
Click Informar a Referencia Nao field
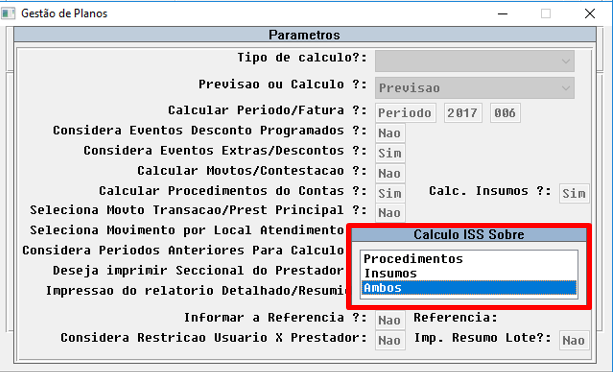[390, 320]
